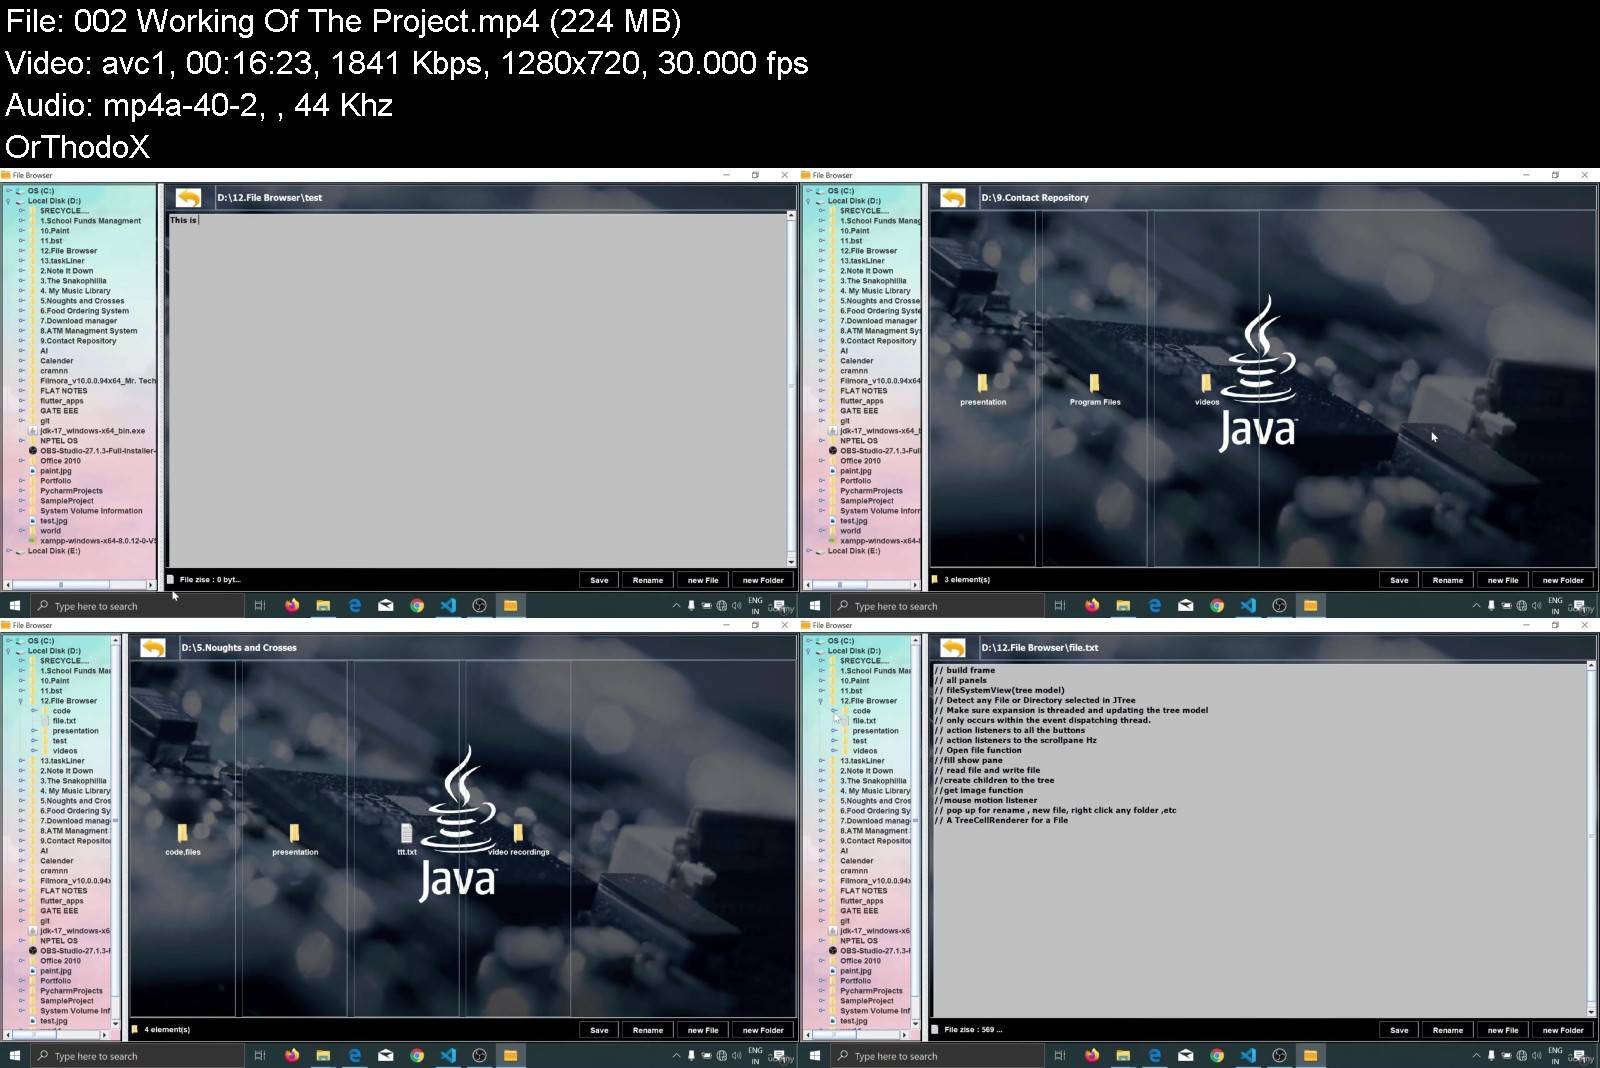This screenshot has height=1068, width=1600.
Task: Click new File in the Noughts and Crosses window
Action: [x=703, y=1030]
